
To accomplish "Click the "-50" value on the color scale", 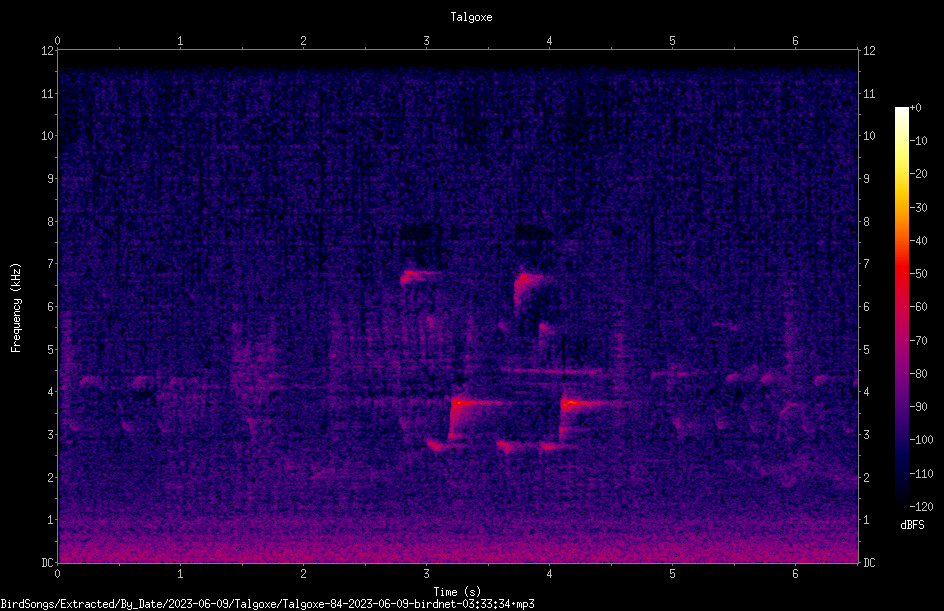I will [918, 274].
